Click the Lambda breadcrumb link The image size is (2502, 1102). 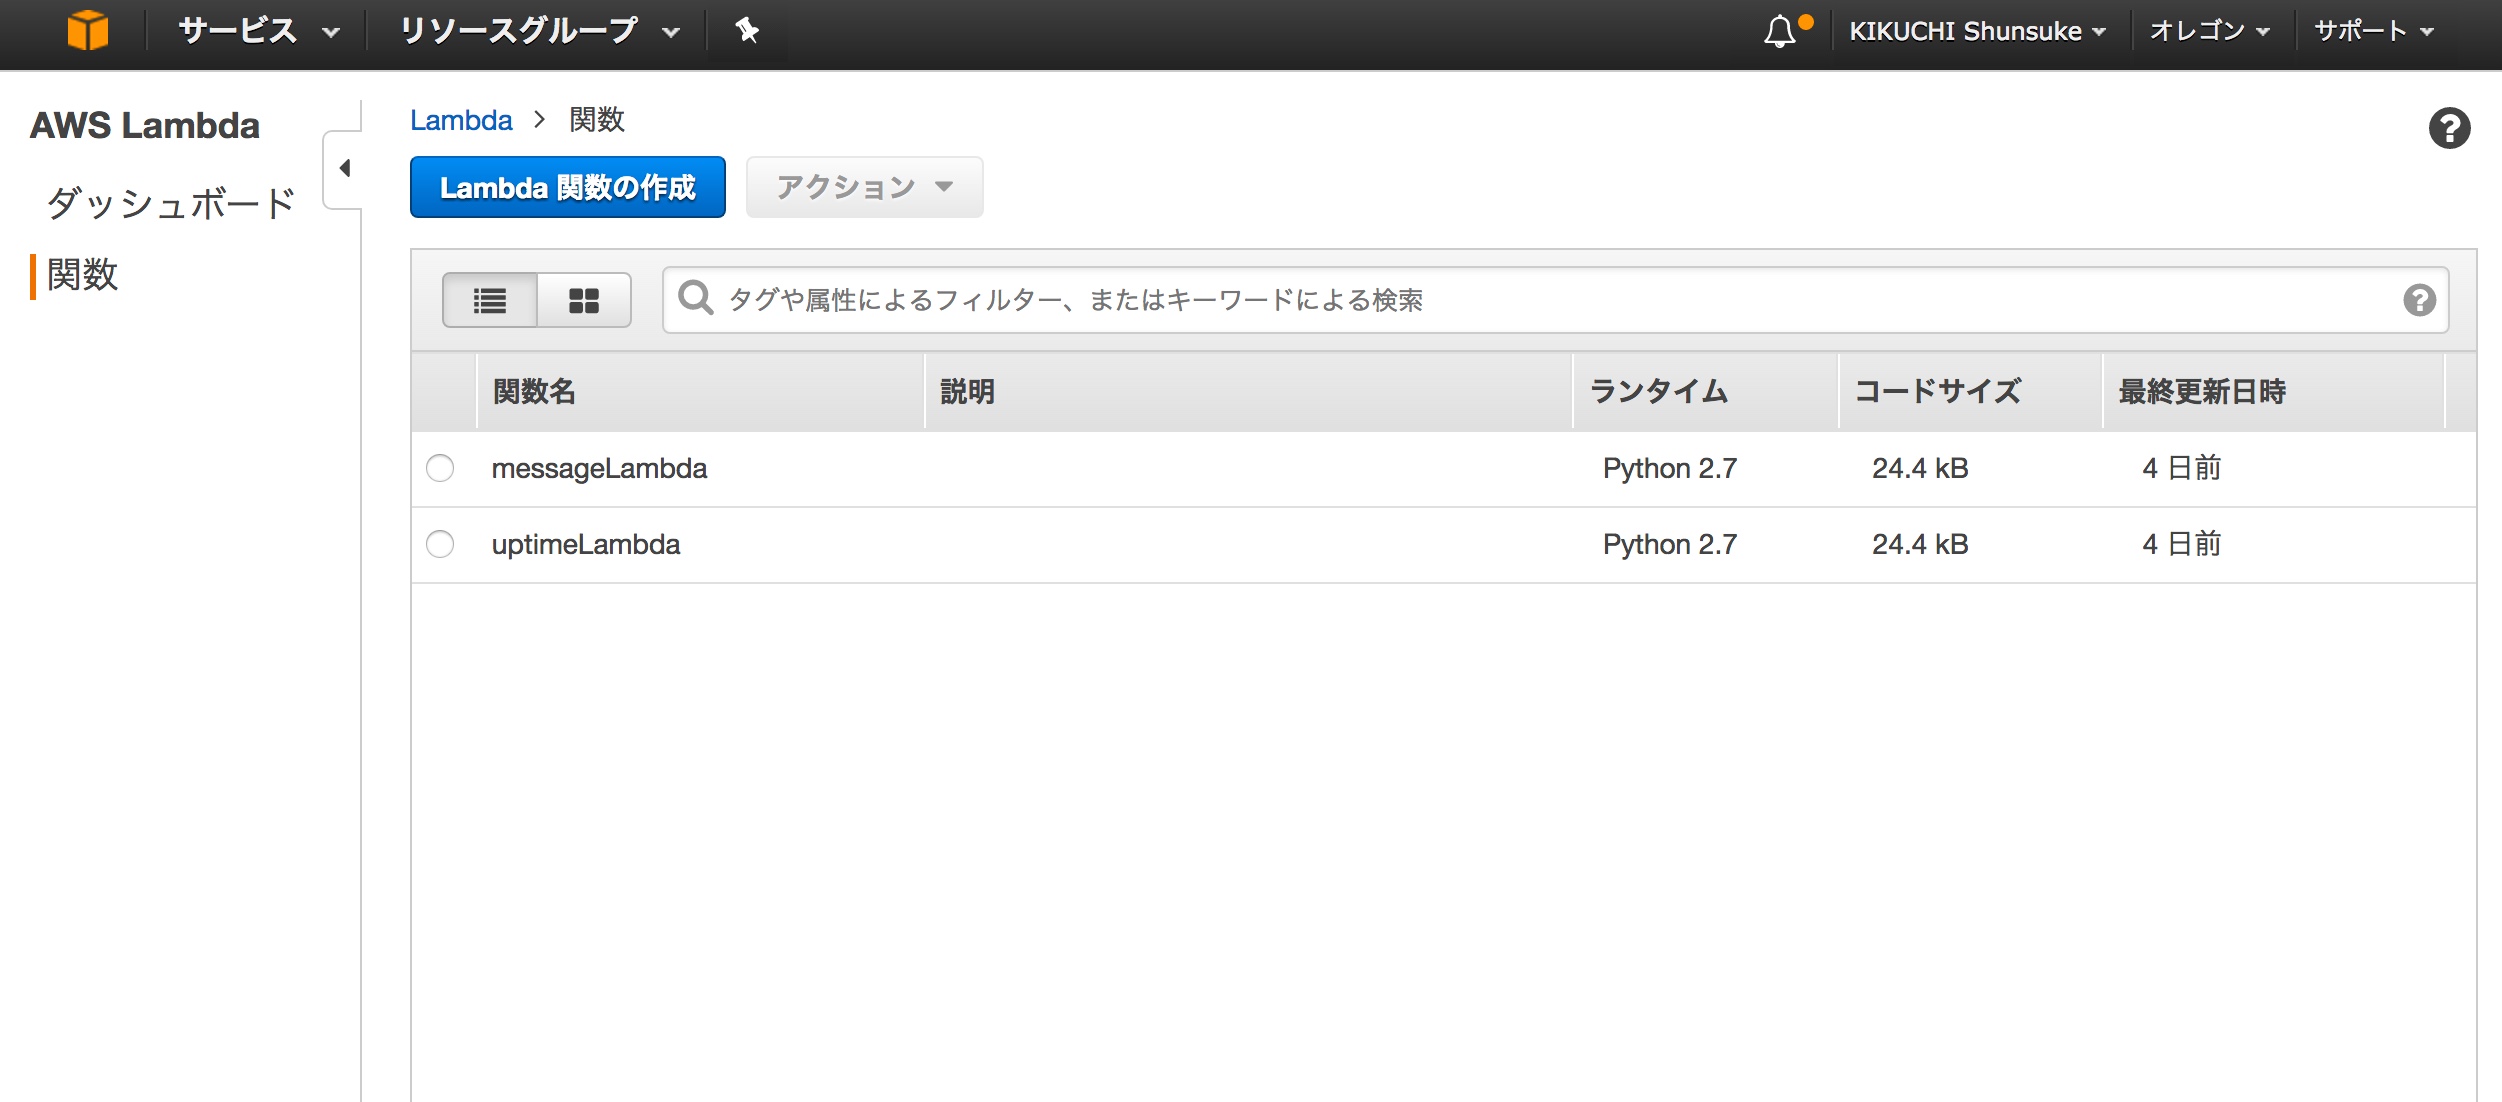coord(461,120)
